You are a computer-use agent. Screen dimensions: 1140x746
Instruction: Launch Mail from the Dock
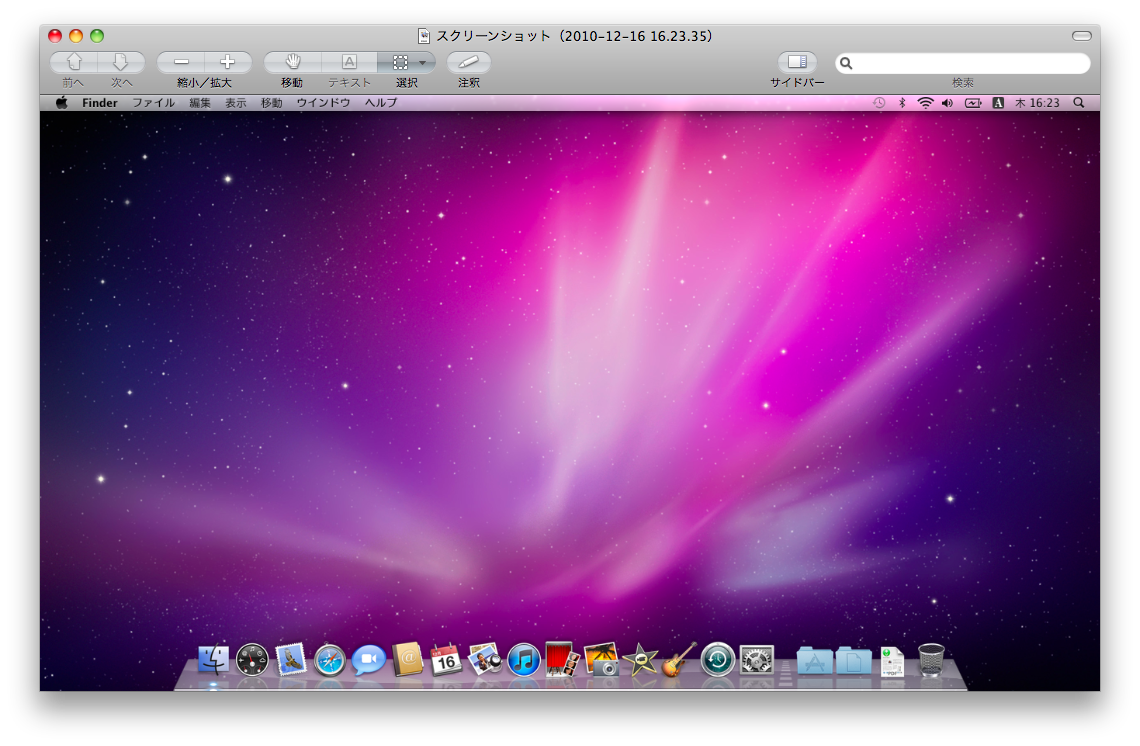[x=291, y=660]
